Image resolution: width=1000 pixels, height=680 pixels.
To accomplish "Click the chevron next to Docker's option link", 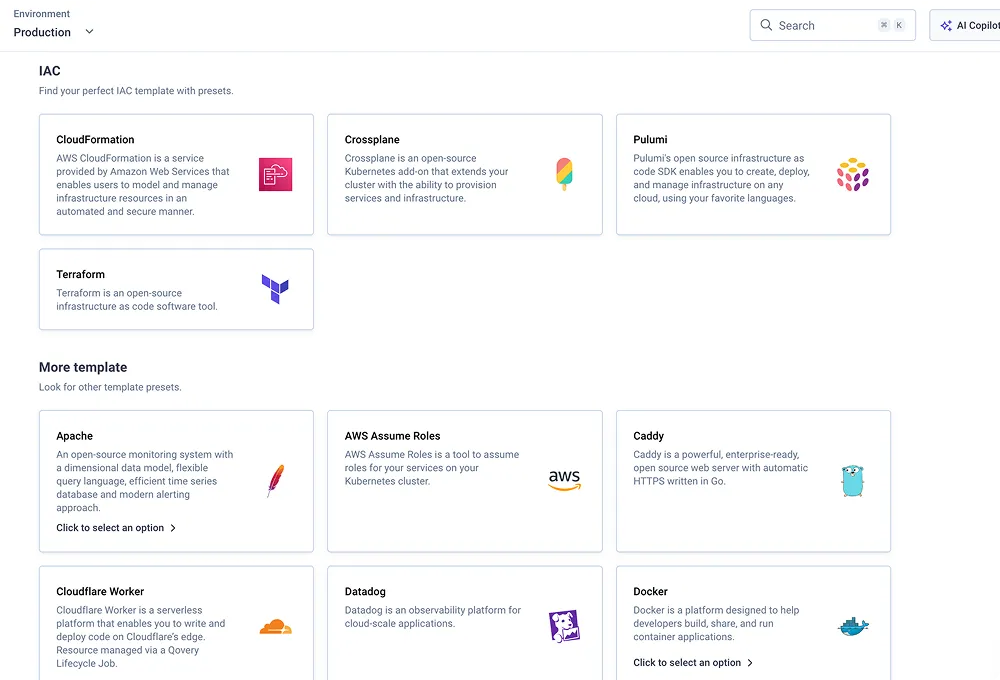I will click(750, 663).
